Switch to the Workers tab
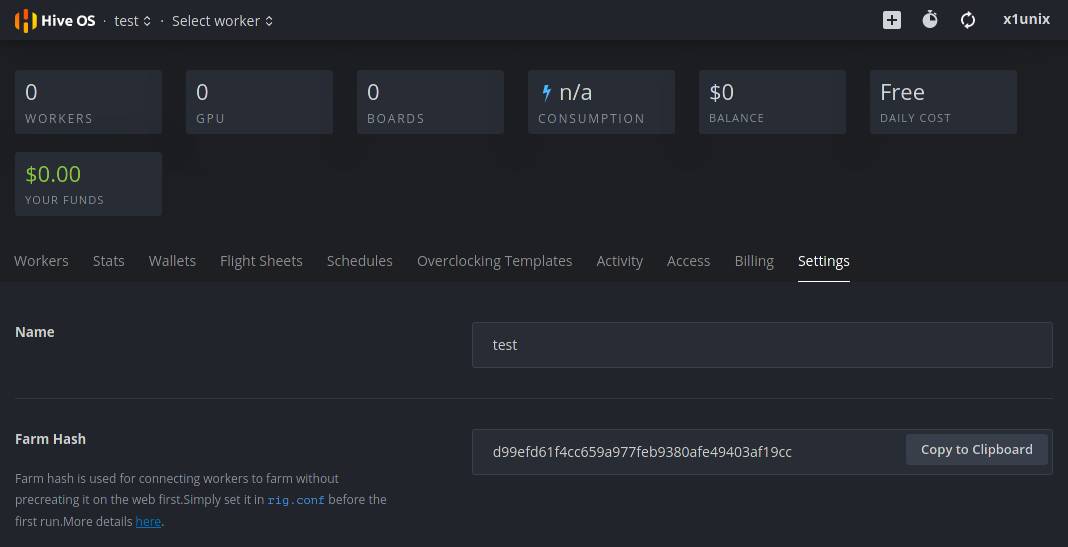 [41, 261]
